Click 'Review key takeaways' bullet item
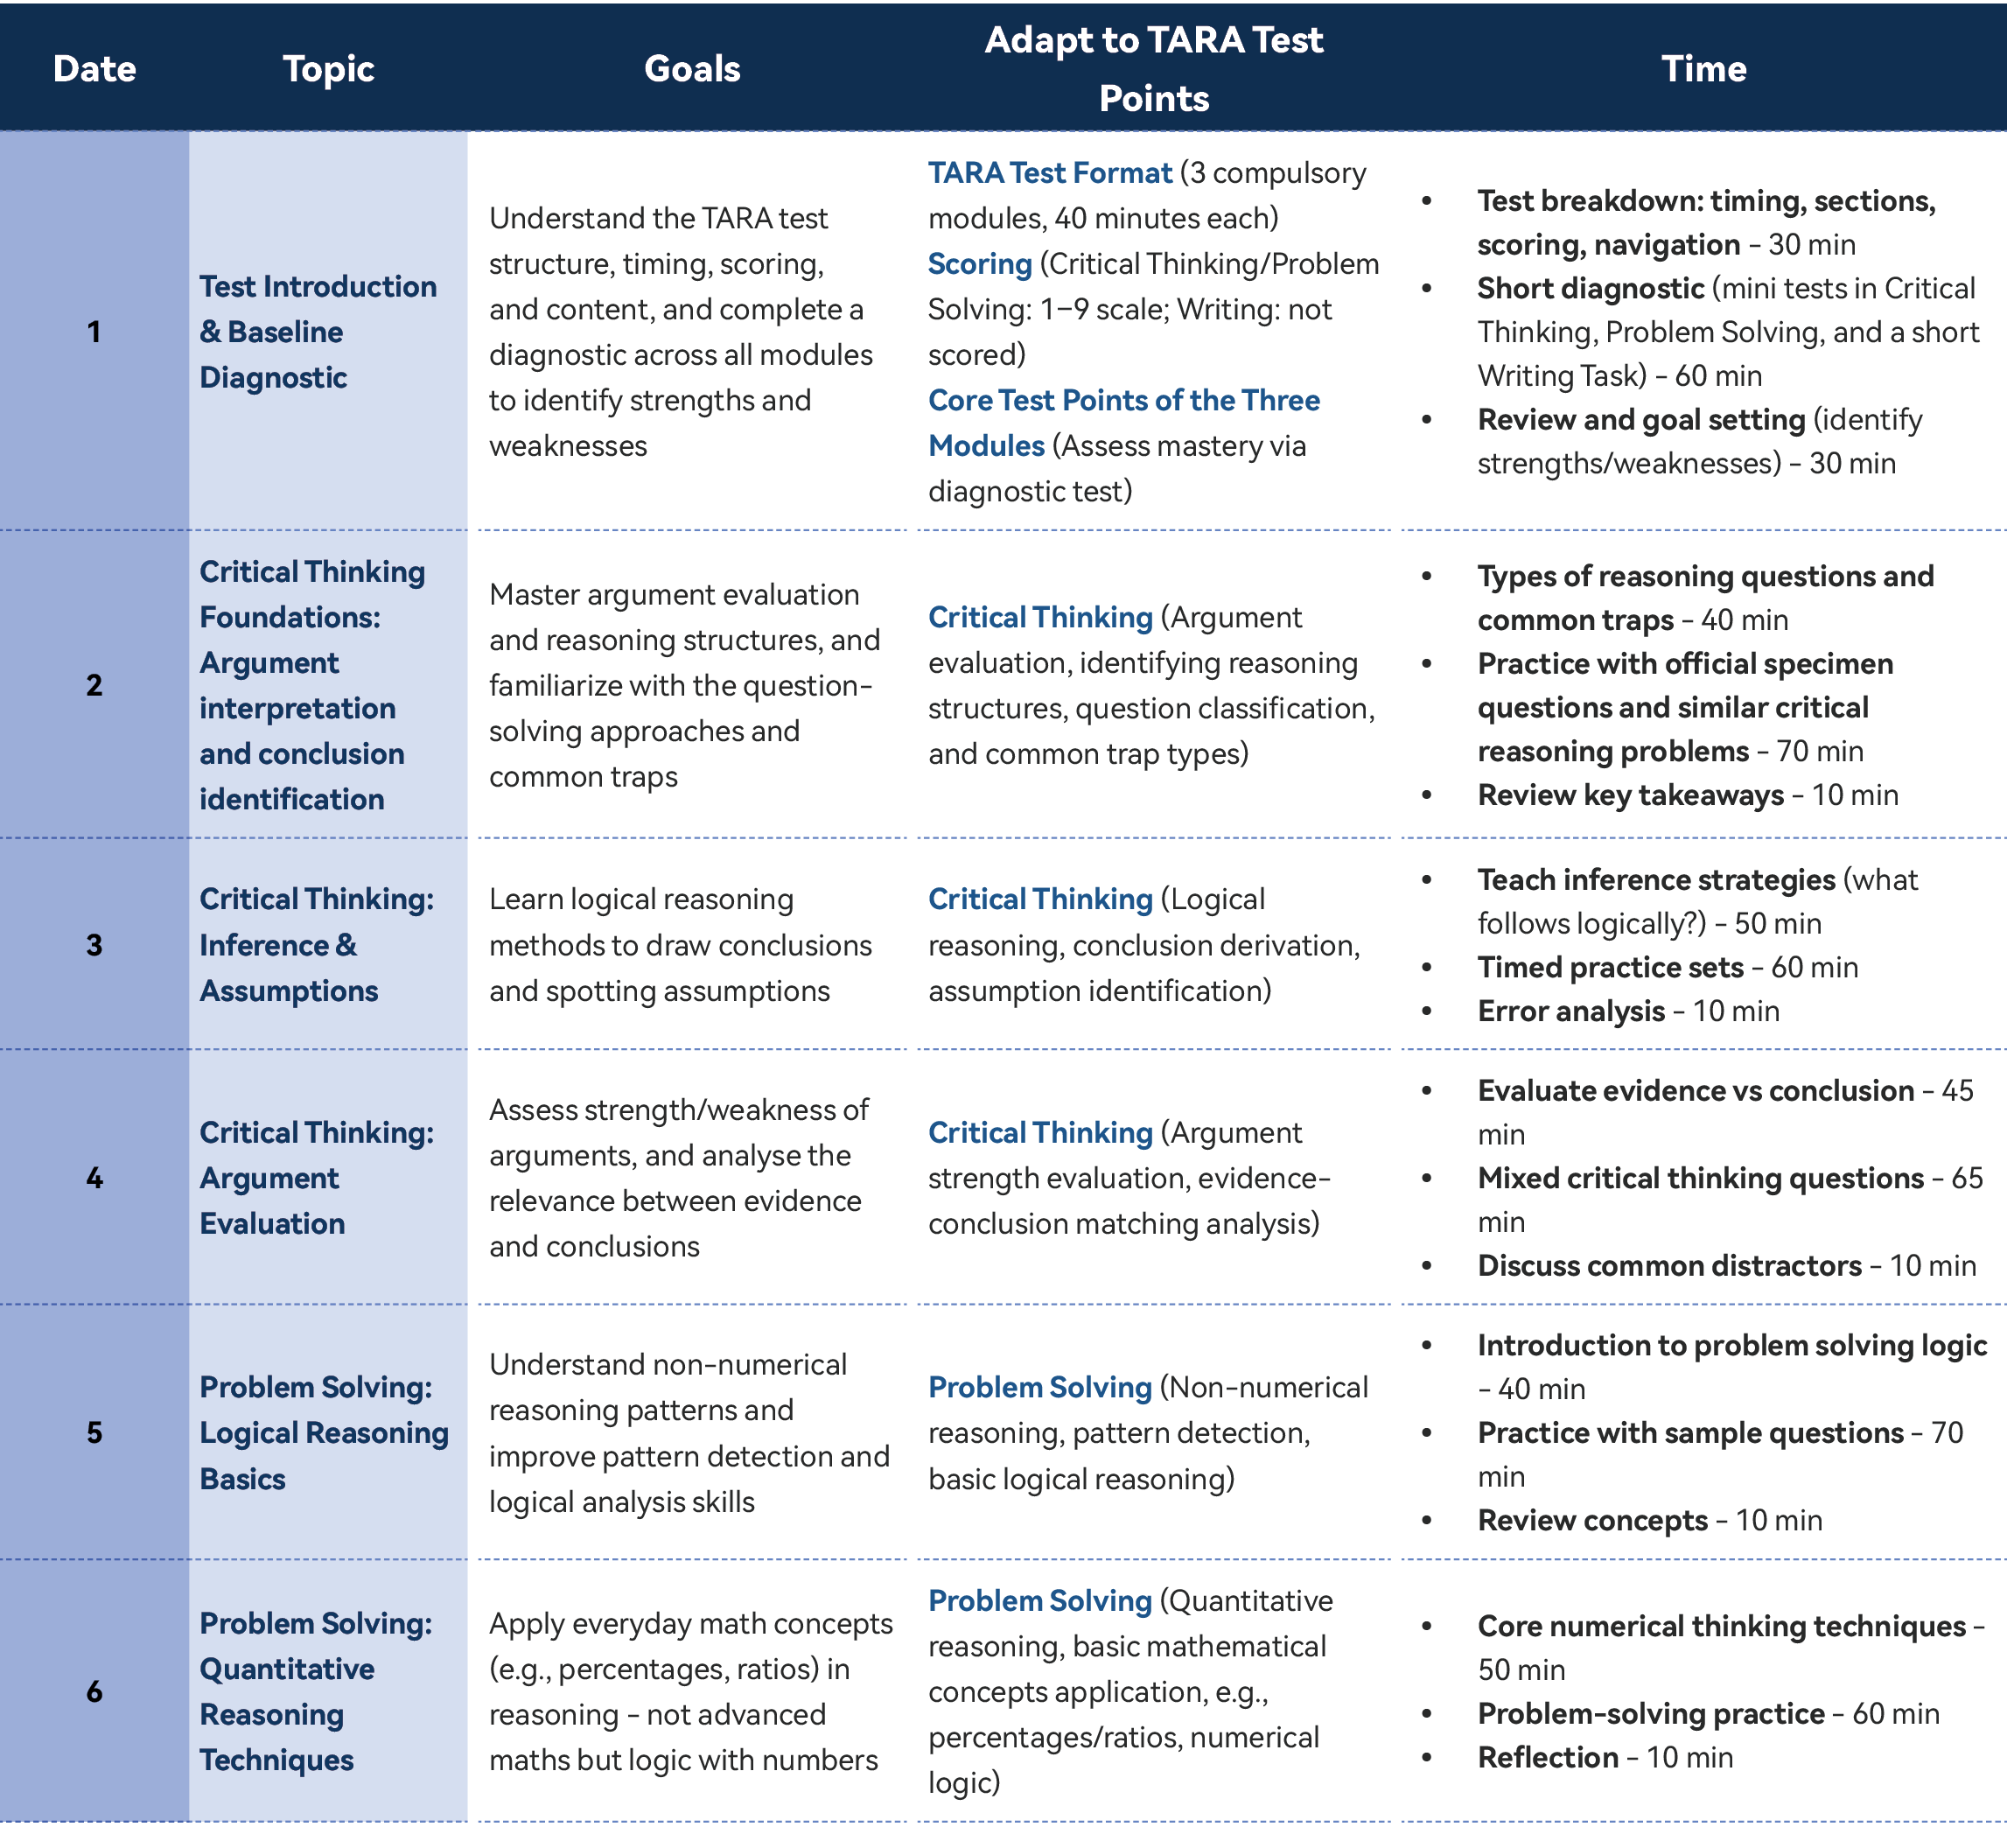2007x1848 pixels. [x=1630, y=795]
